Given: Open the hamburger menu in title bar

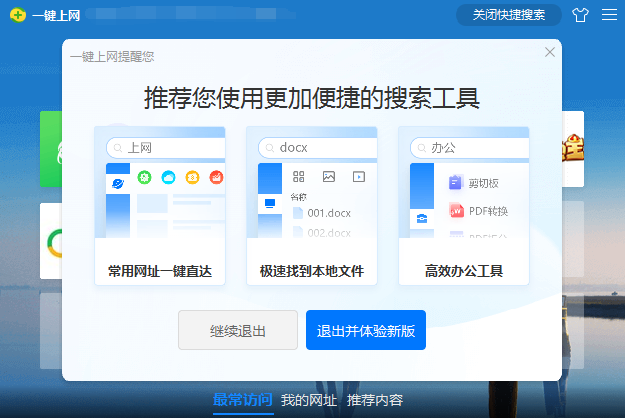Looking at the screenshot, I should click(x=609, y=15).
